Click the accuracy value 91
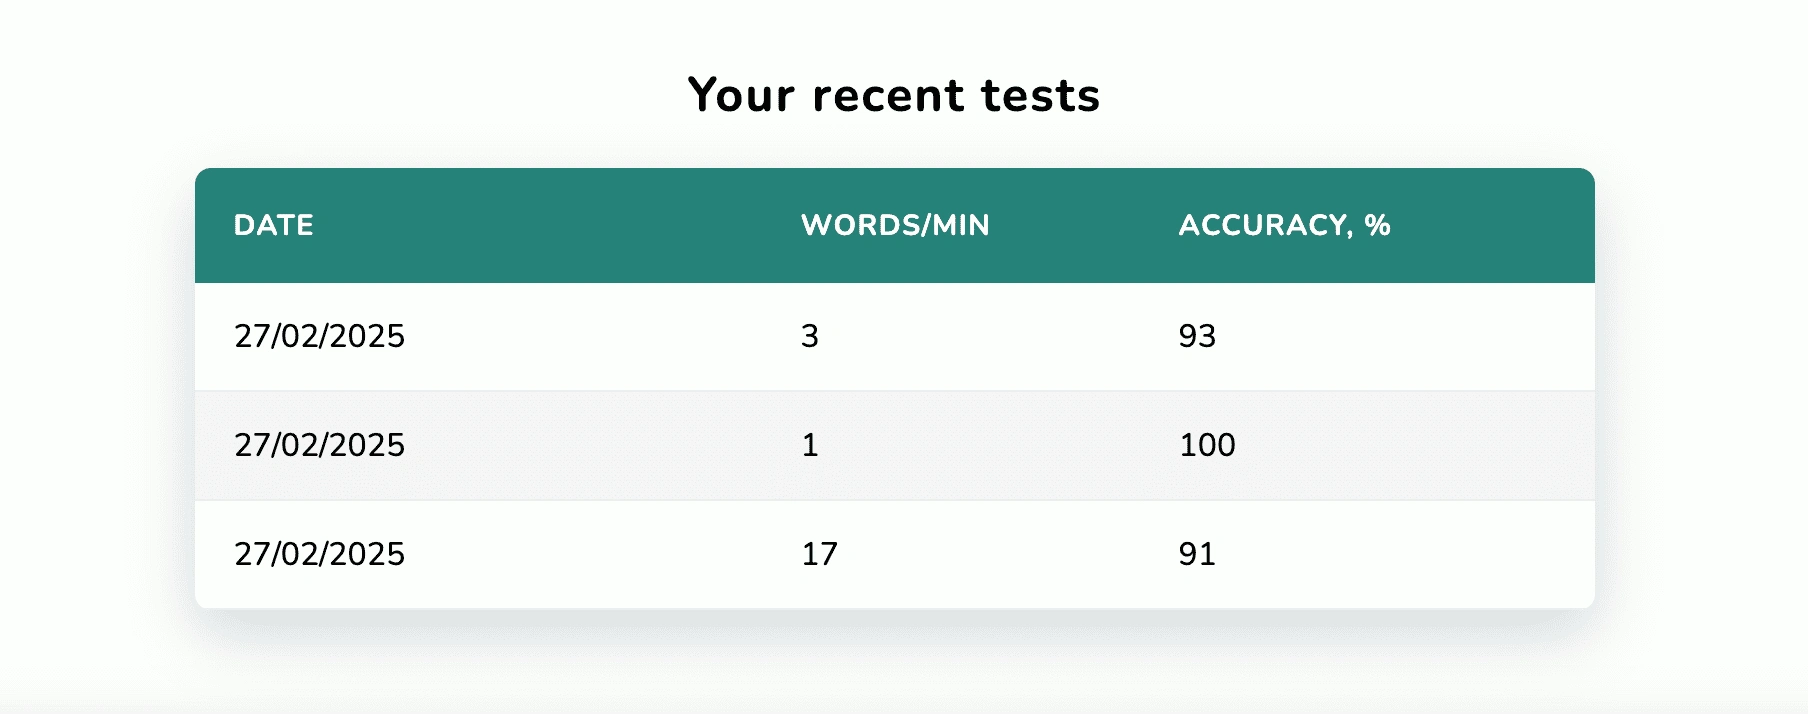The image size is (1808, 714). 1197,554
